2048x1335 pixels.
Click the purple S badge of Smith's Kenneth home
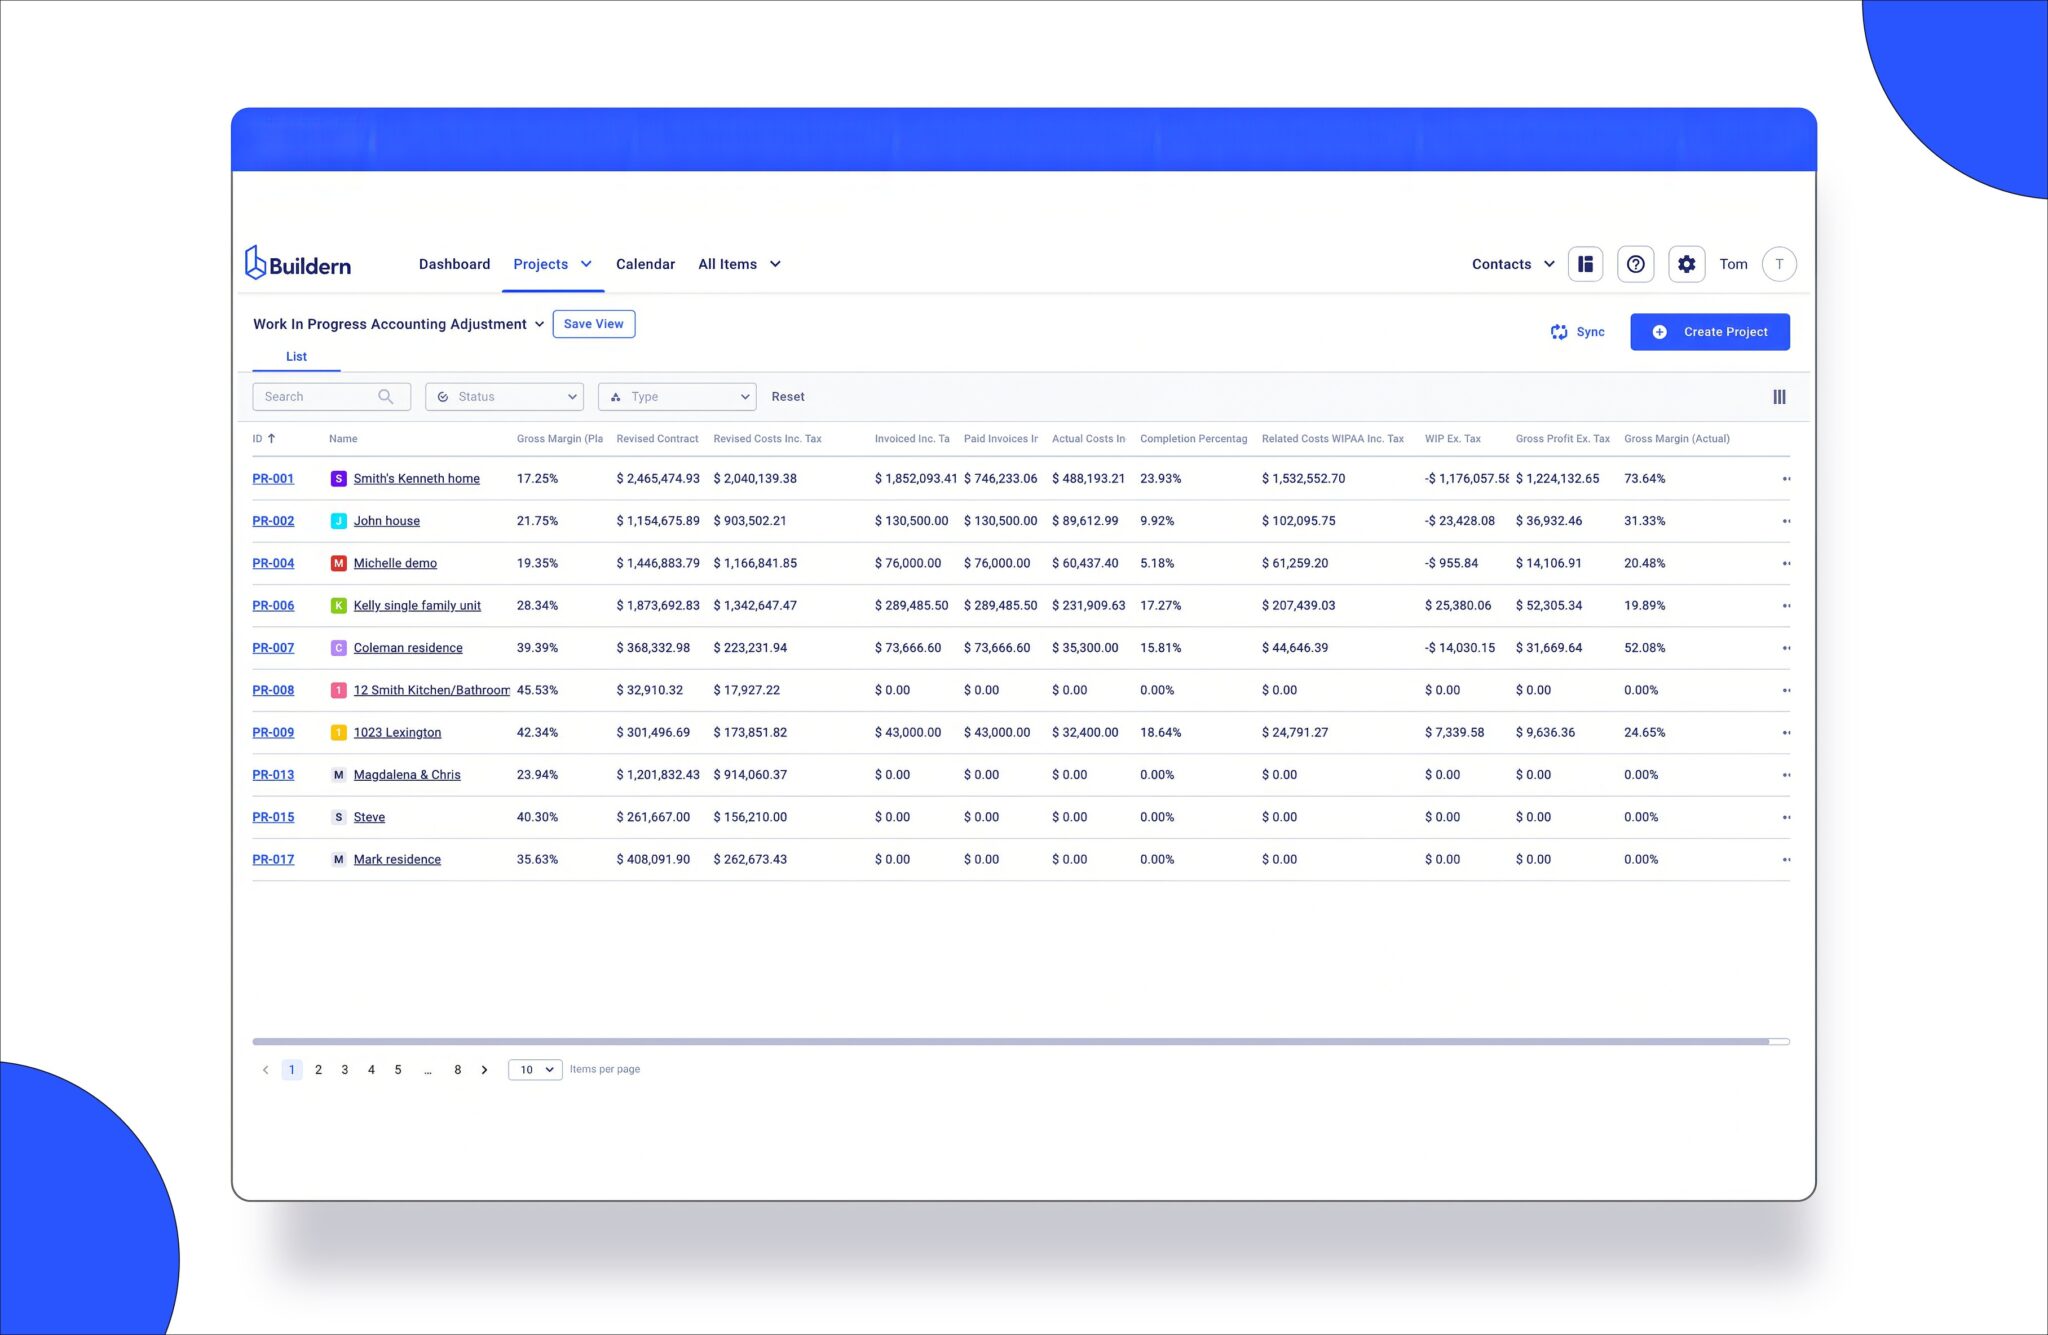[338, 479]
